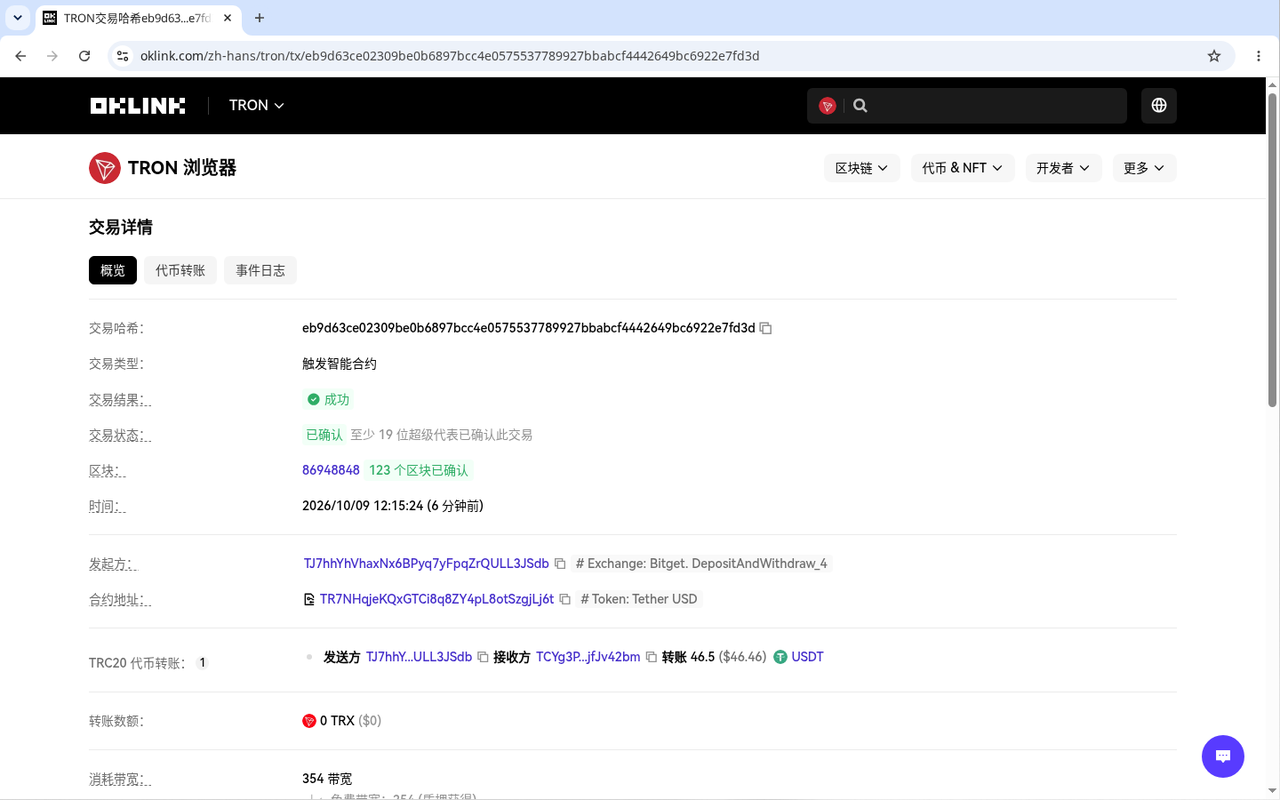Open the 更多 dropdown menu
The height and width of the screenshot is (800, 1280).
[x=1144, y=168]
